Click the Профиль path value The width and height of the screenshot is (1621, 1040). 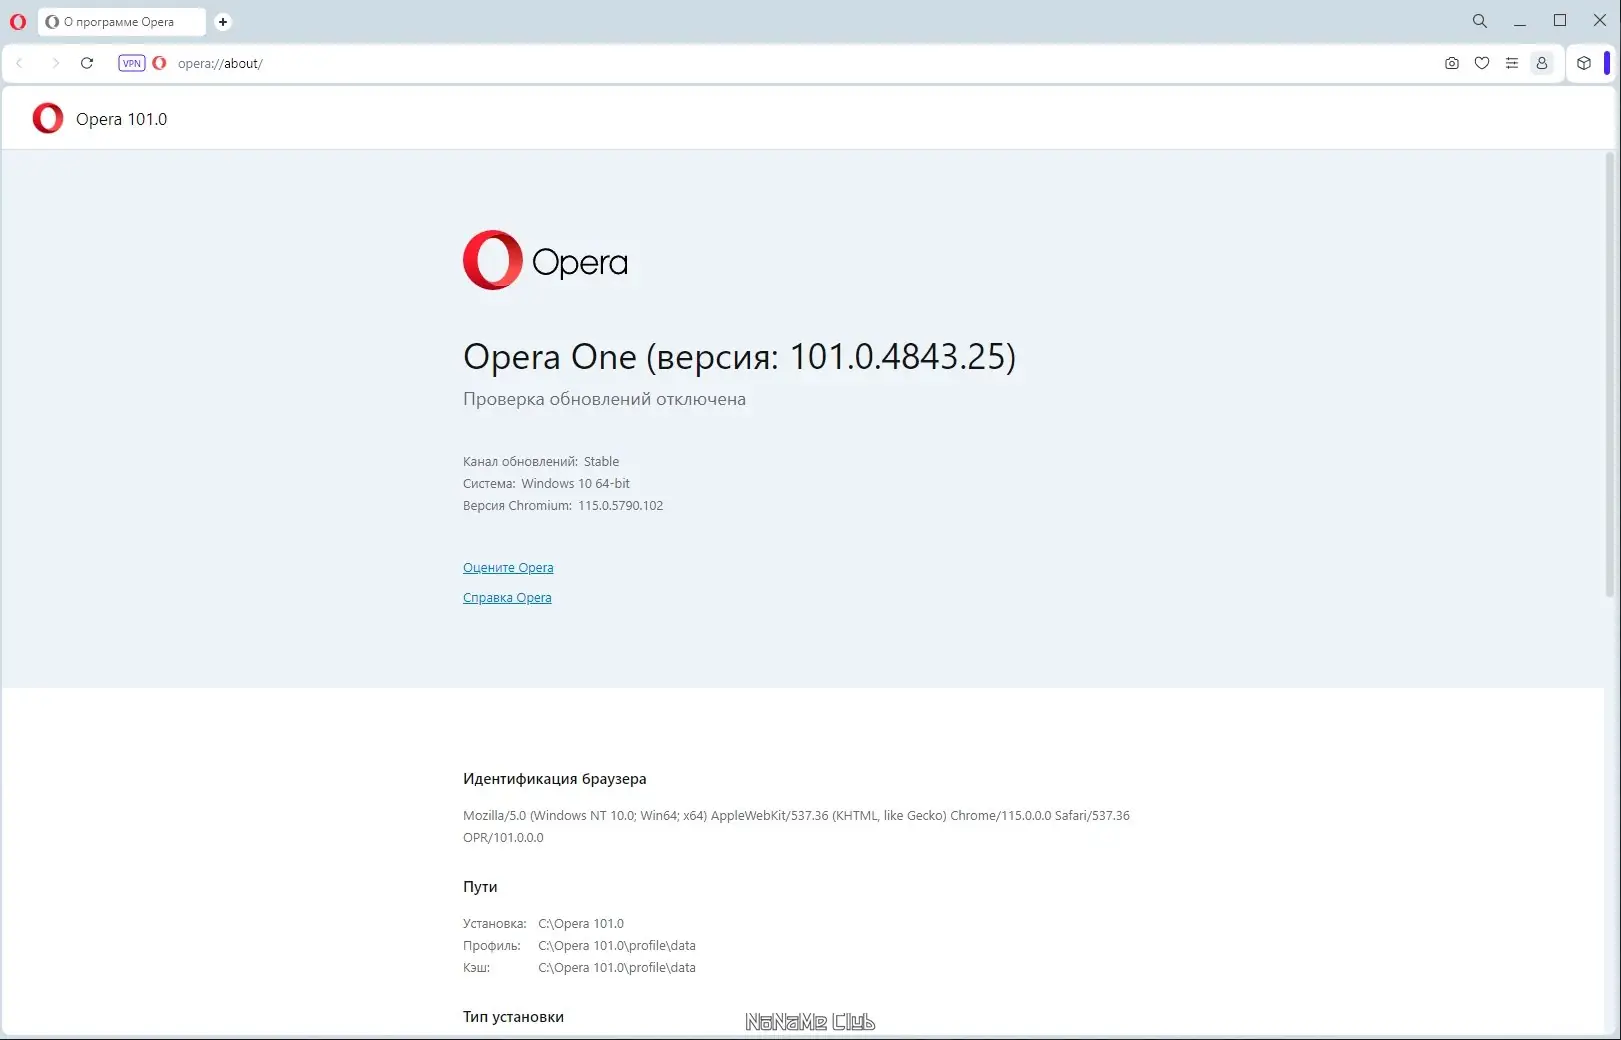617,946
